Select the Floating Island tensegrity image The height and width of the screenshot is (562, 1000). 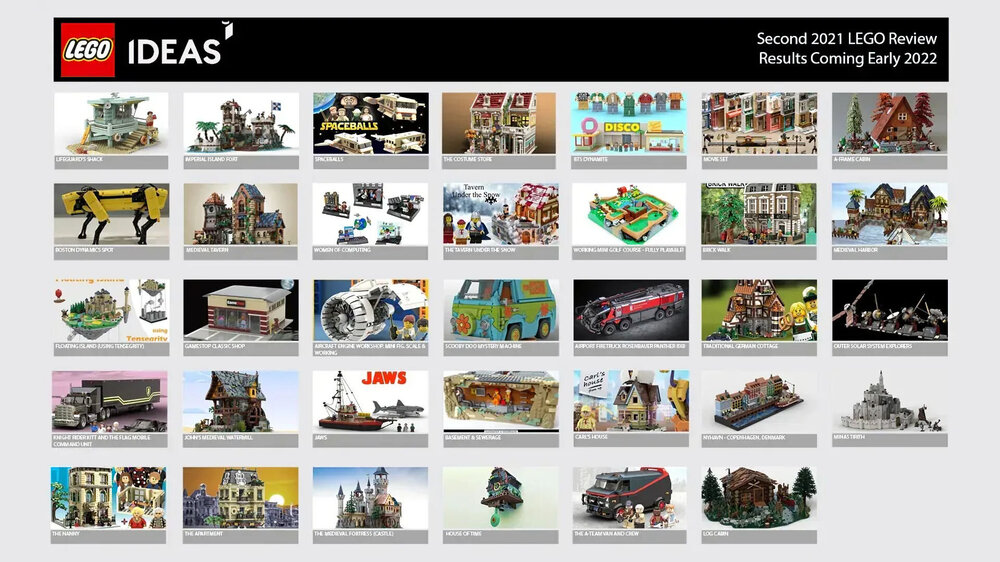pyautogui.click(x=112, y=310)
